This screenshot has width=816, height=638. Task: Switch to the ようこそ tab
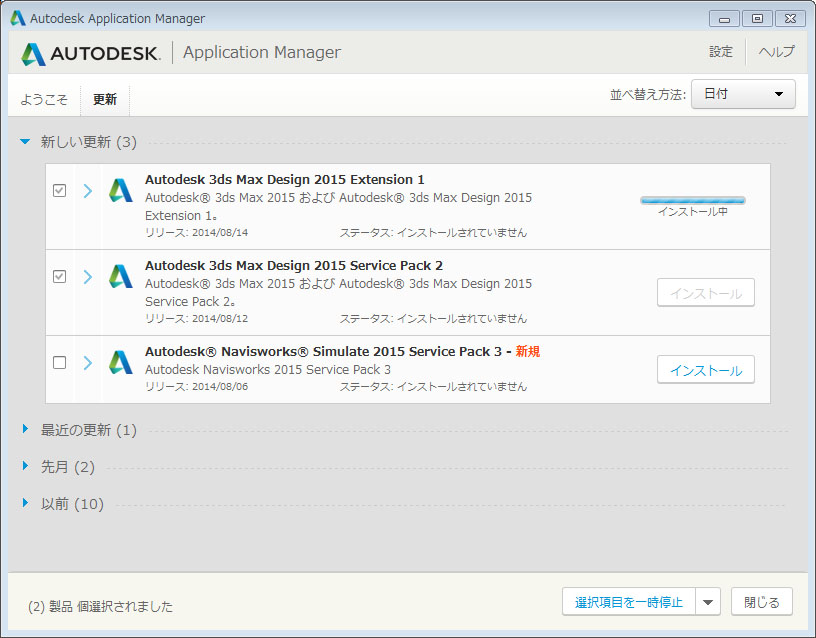pyautogui.click(x=44, y=100)
